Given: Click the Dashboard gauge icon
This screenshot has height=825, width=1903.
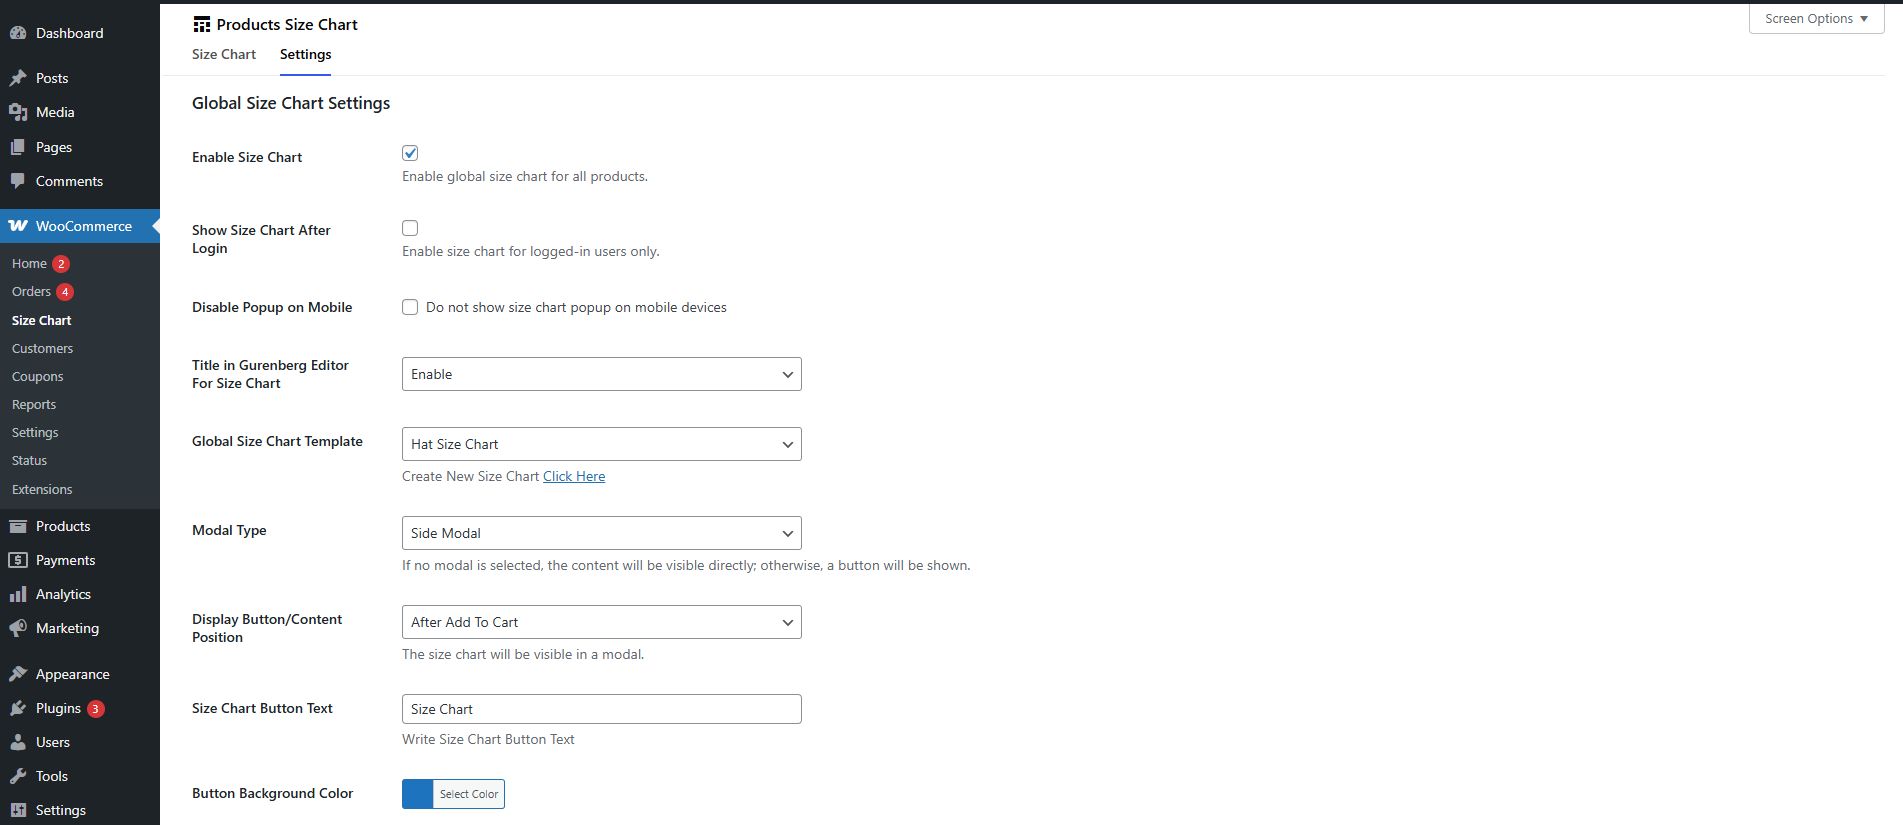Looking at the screenshot, I should (18, 33).
